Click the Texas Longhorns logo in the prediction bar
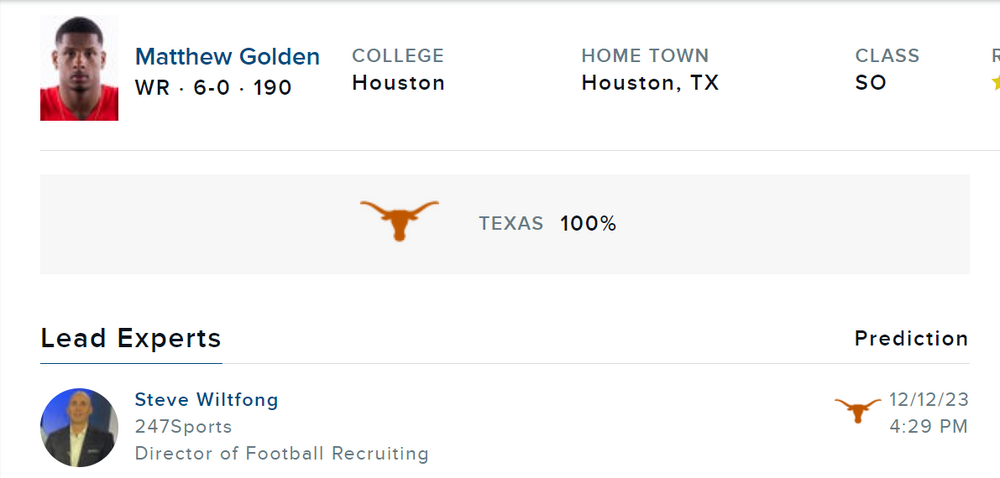Screen dimensions: 1000x478 click(x=399, y=219)
